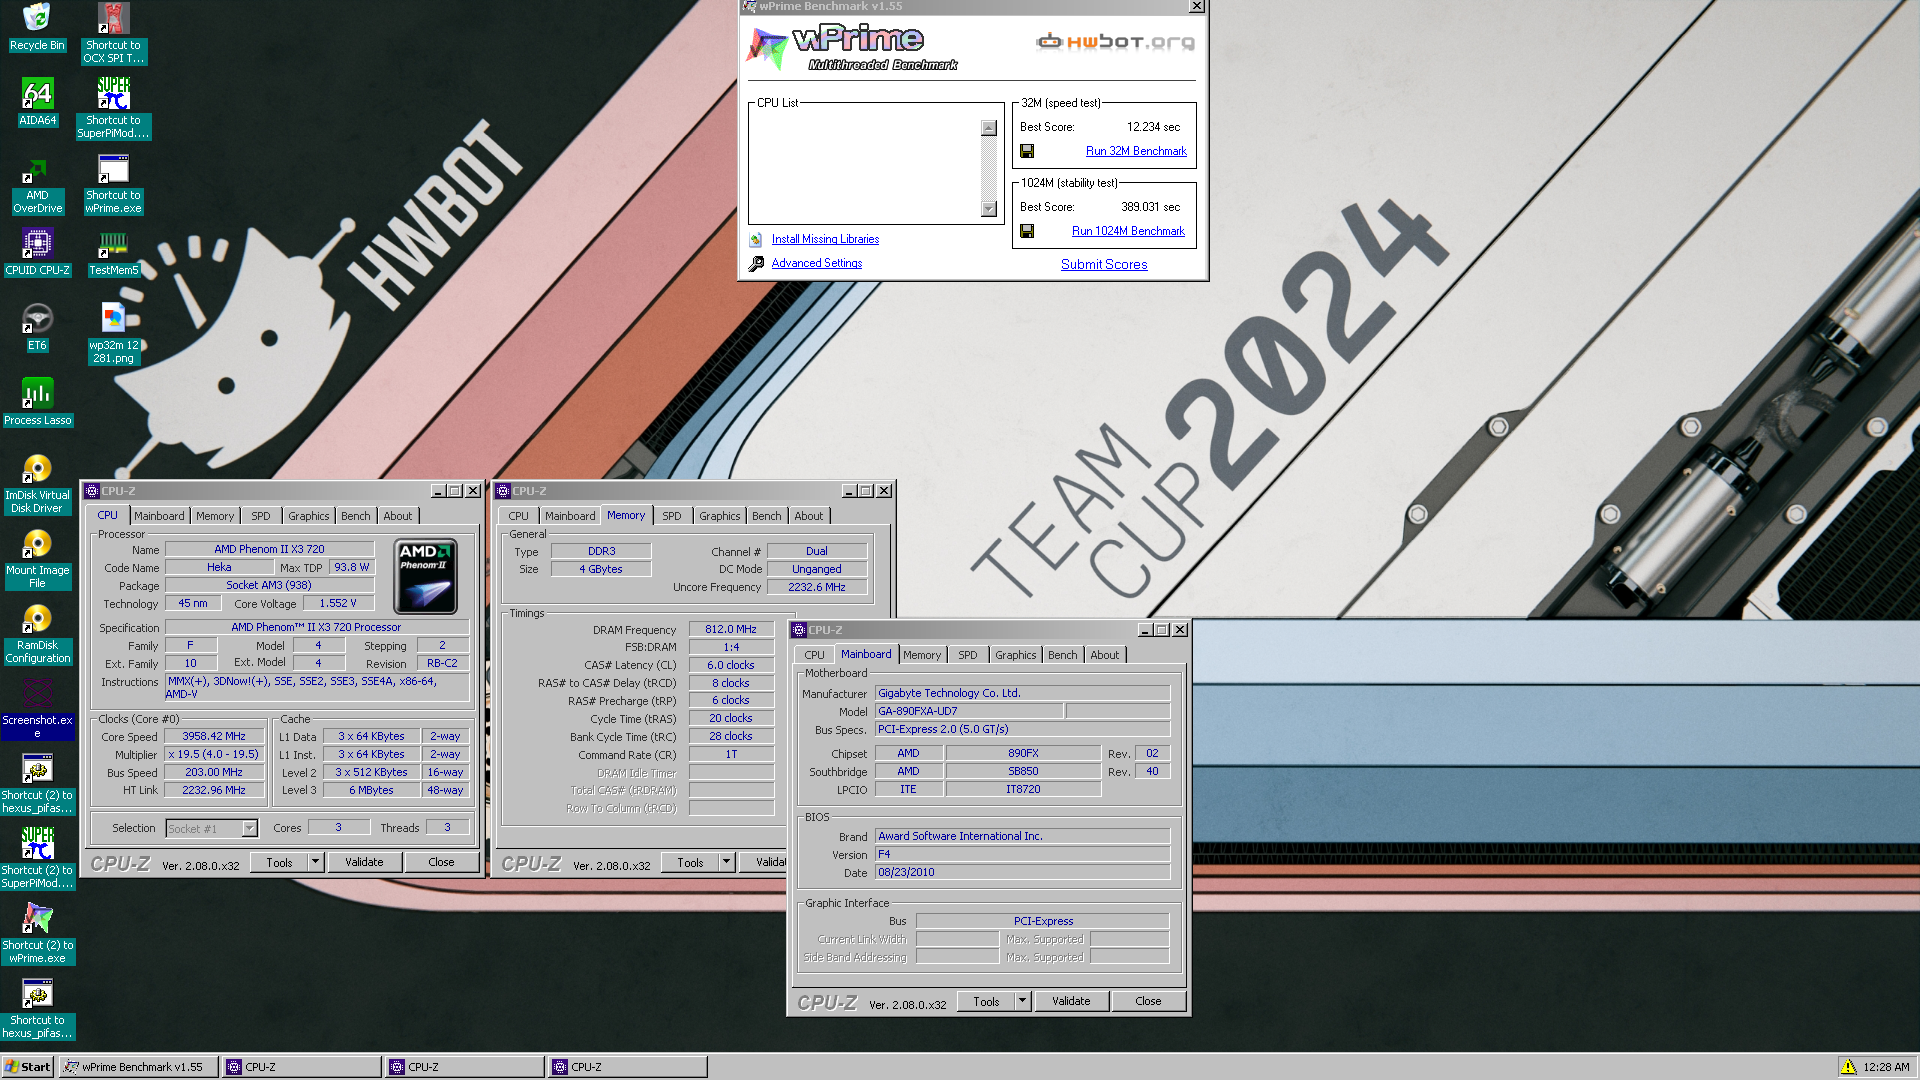Open Bench tab in Mainboard CPU-Z window
This screenshot has width=1920, height=1080.
coord(1063,655)
